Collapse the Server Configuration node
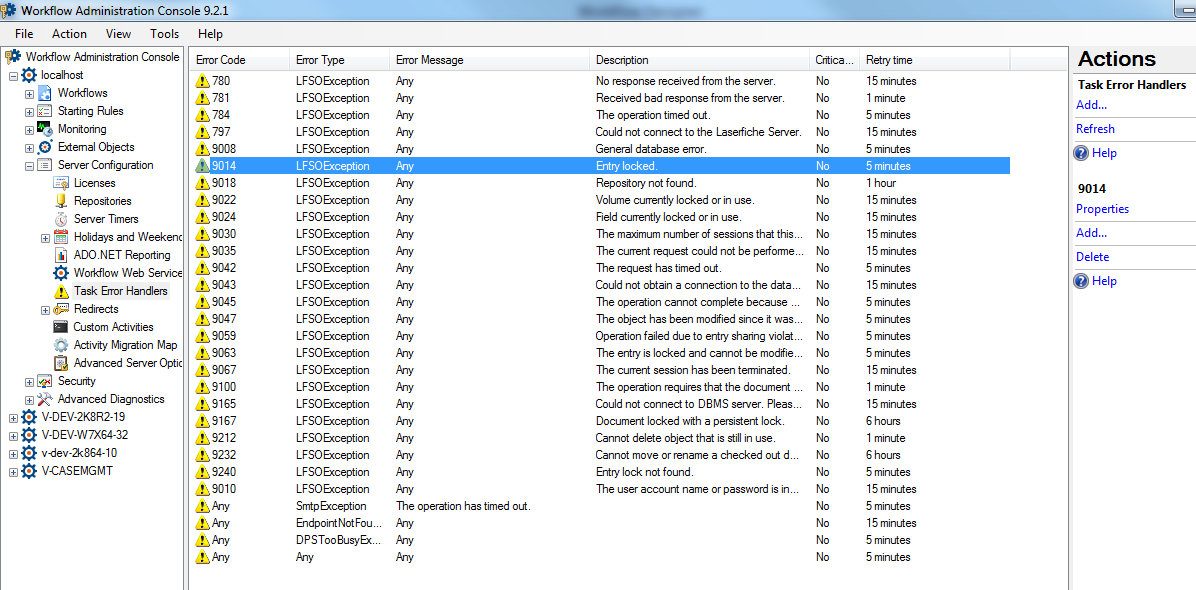The width and height of the screenshot is (1196, 590). click(x=29, y=165)
